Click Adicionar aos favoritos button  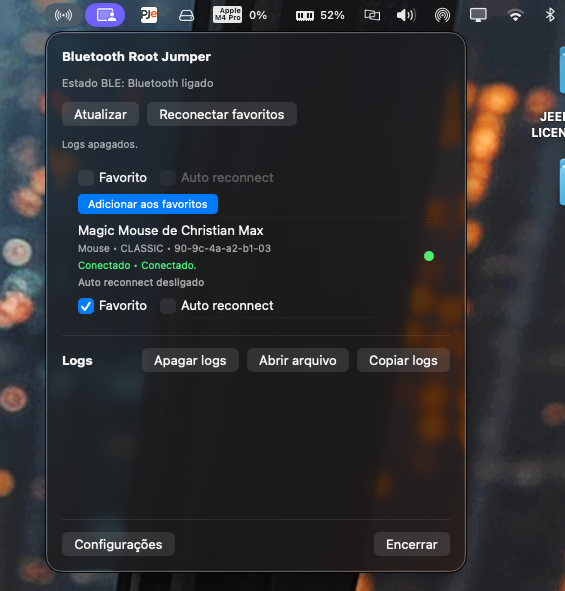point(148,204)
